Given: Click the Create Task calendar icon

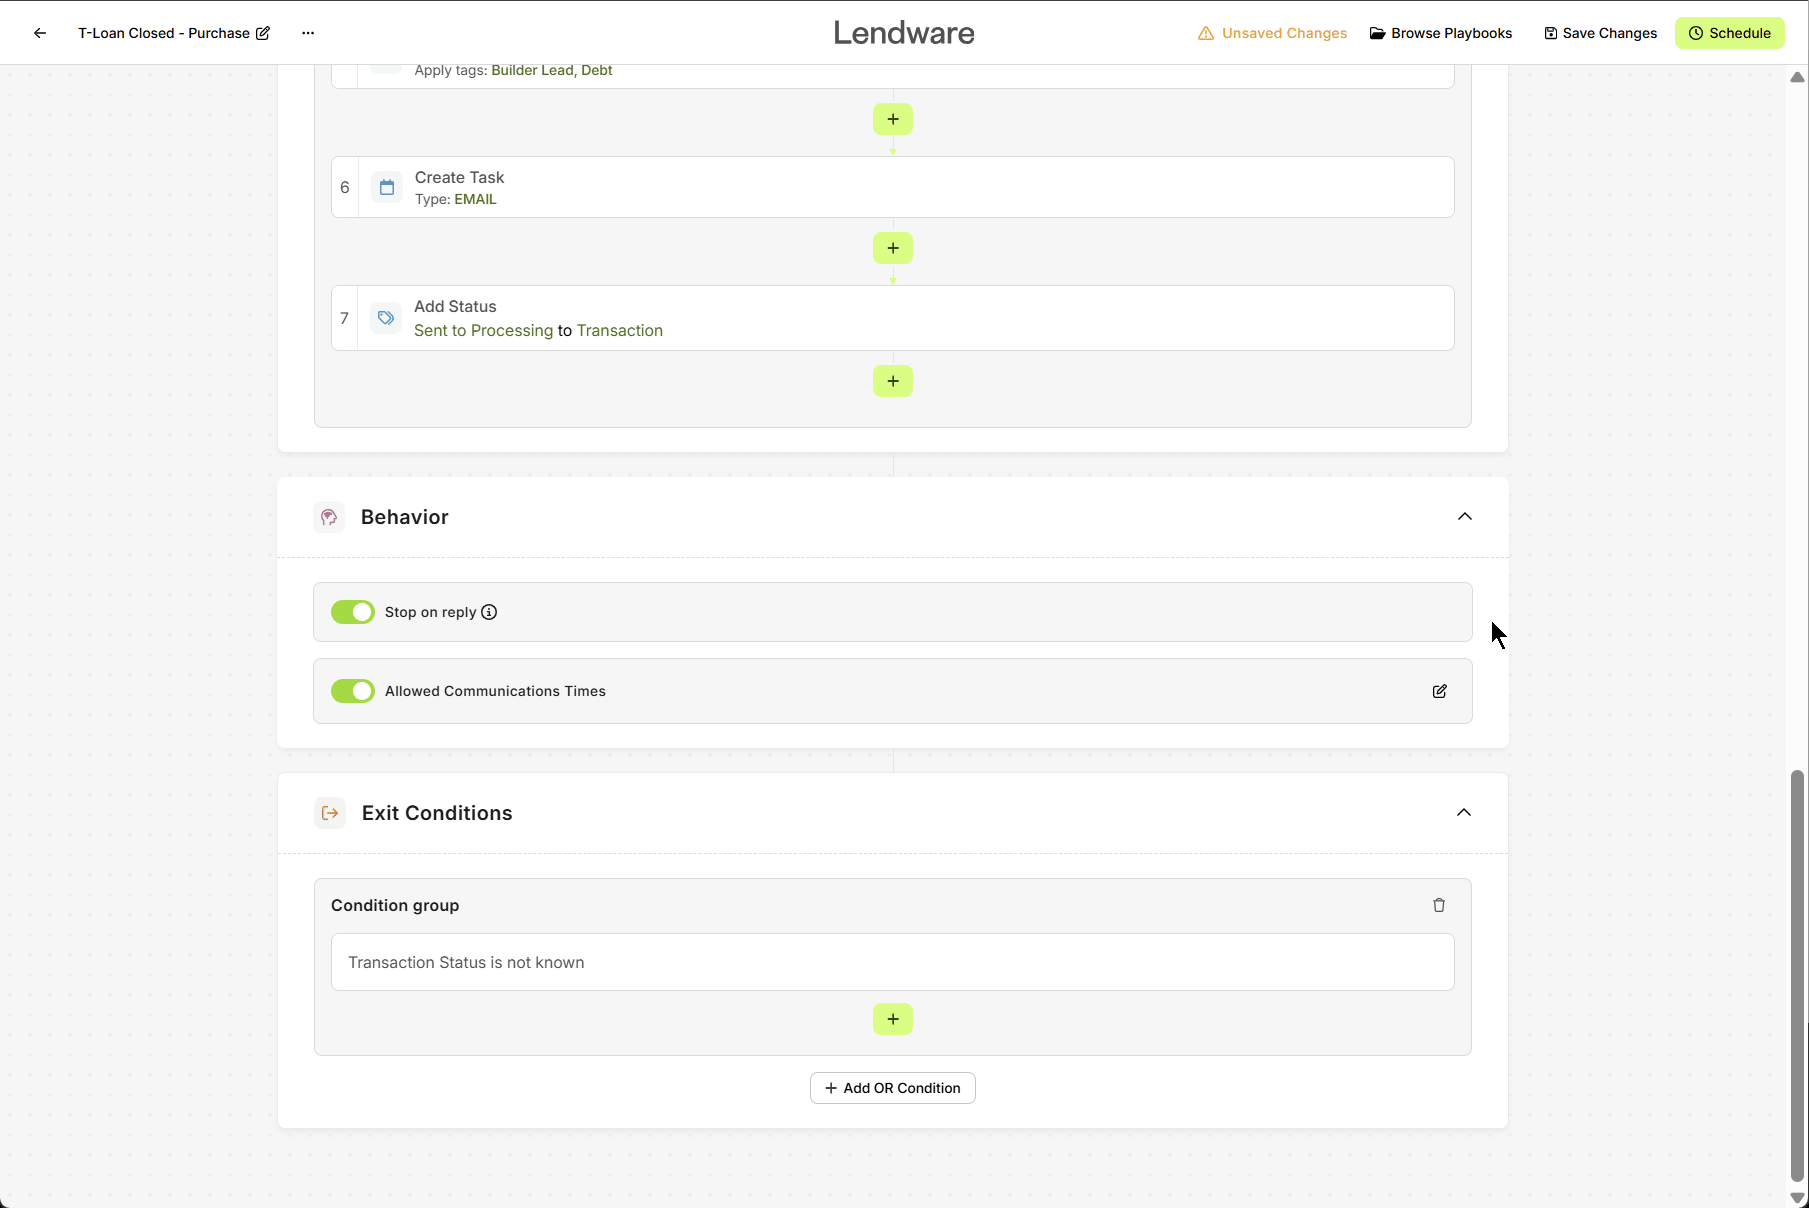Looking at the screenshot, I should (387, 187).
